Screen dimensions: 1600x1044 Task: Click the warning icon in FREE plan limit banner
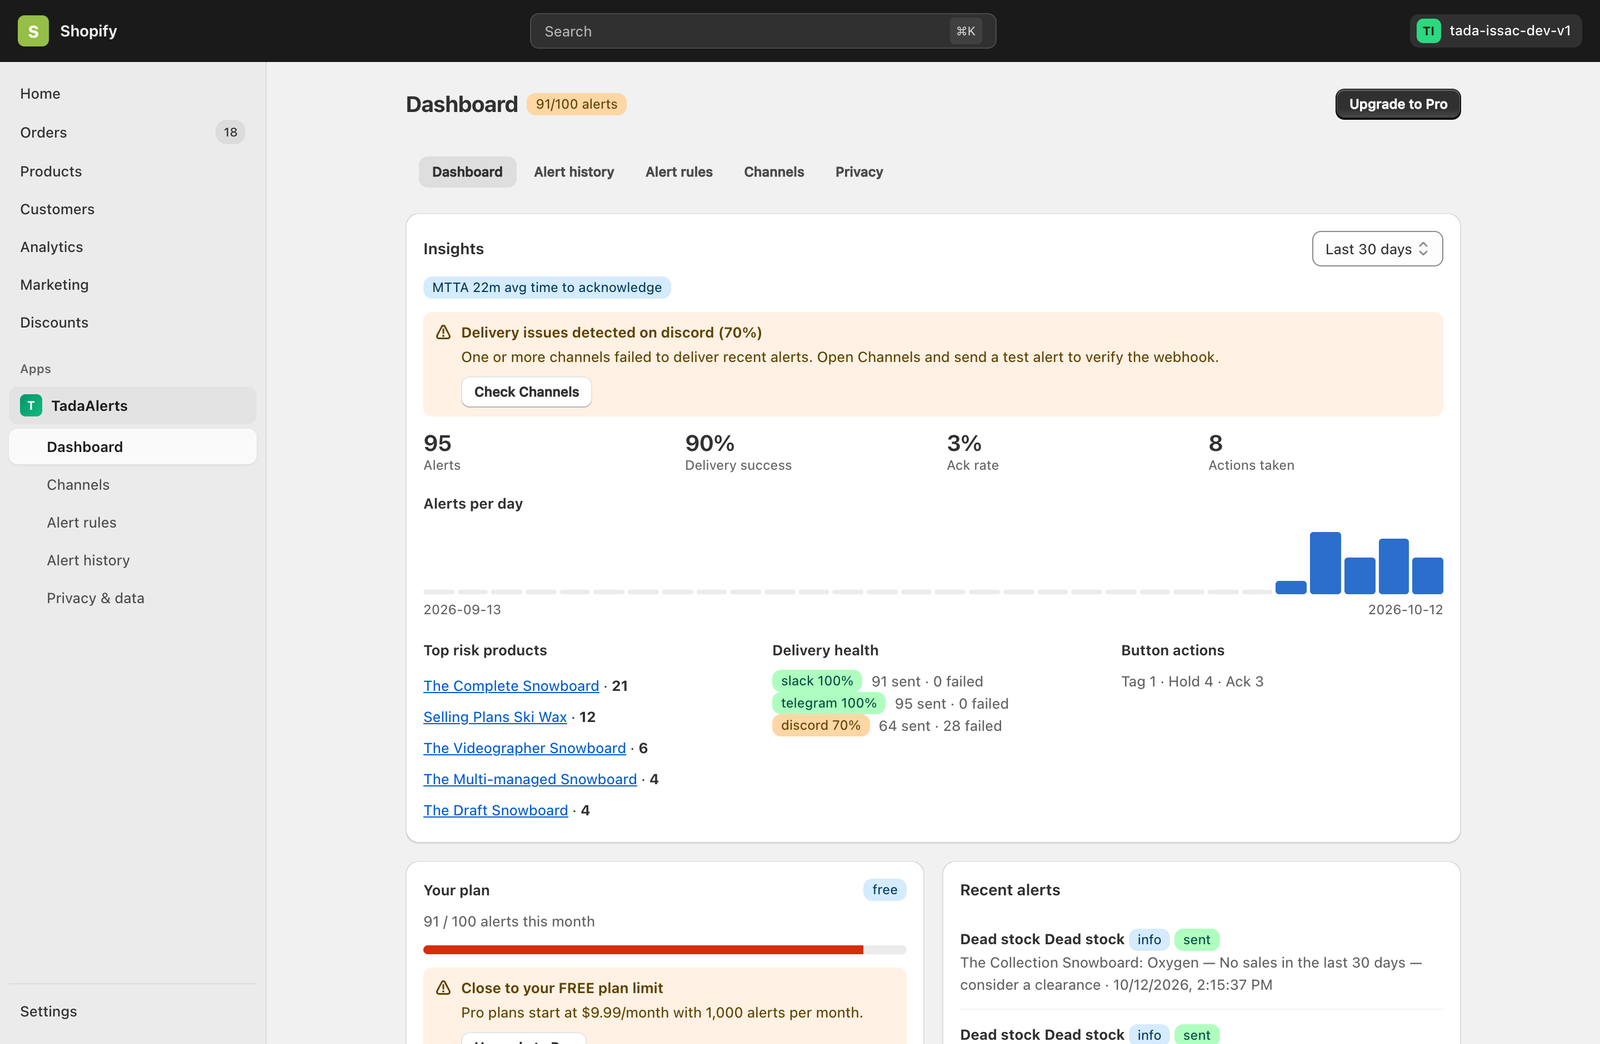coord(443,988)
